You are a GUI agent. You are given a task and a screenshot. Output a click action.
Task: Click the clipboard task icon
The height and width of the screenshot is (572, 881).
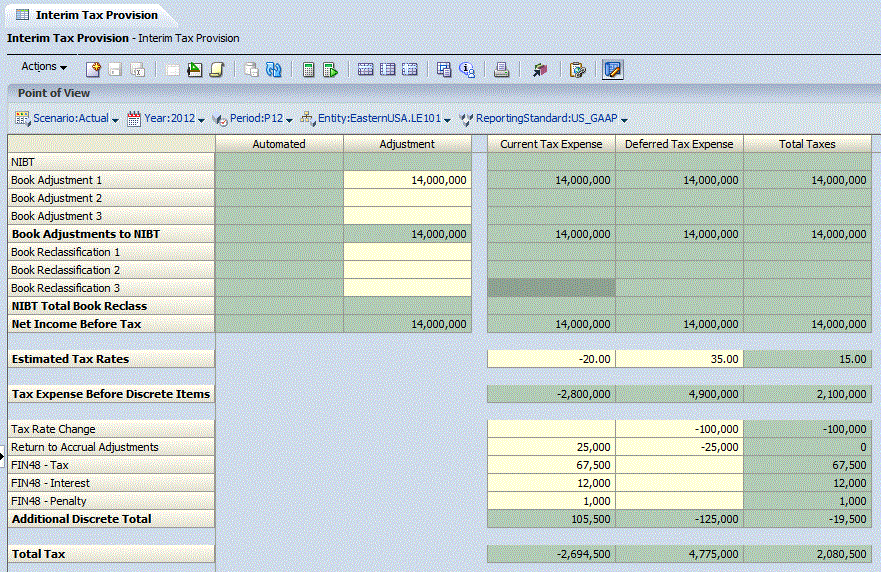click(x=578, y=70)
